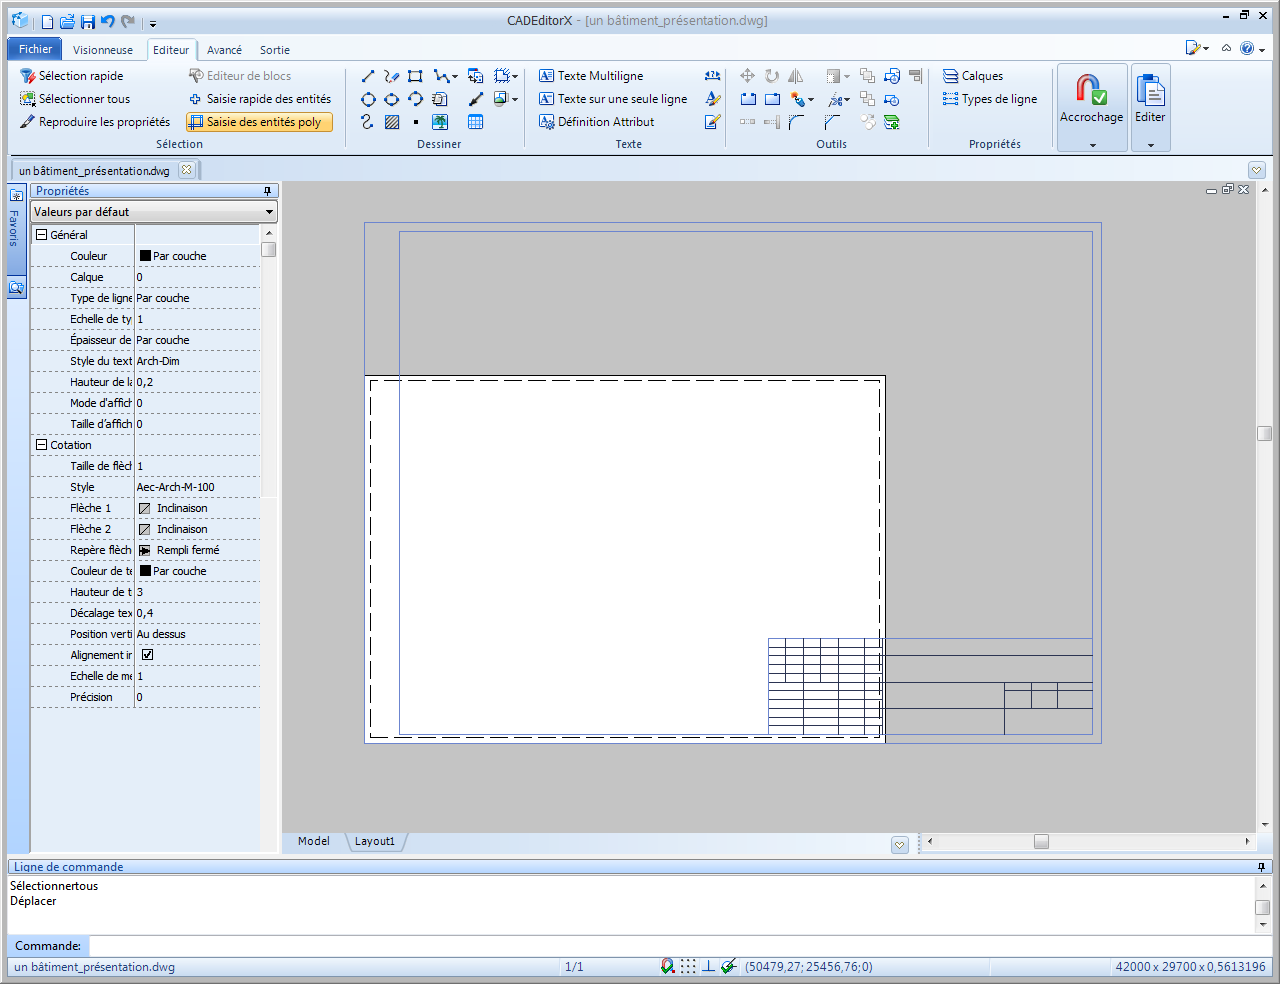This screenshot has height=984, width=1280.
Task: Select the Rectangle drawing tool
Action: click(415, 76)
